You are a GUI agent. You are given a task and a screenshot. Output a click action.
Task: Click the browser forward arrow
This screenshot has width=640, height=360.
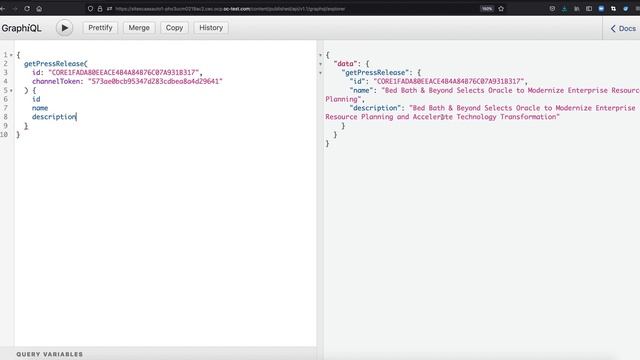[x=15, y=9]
